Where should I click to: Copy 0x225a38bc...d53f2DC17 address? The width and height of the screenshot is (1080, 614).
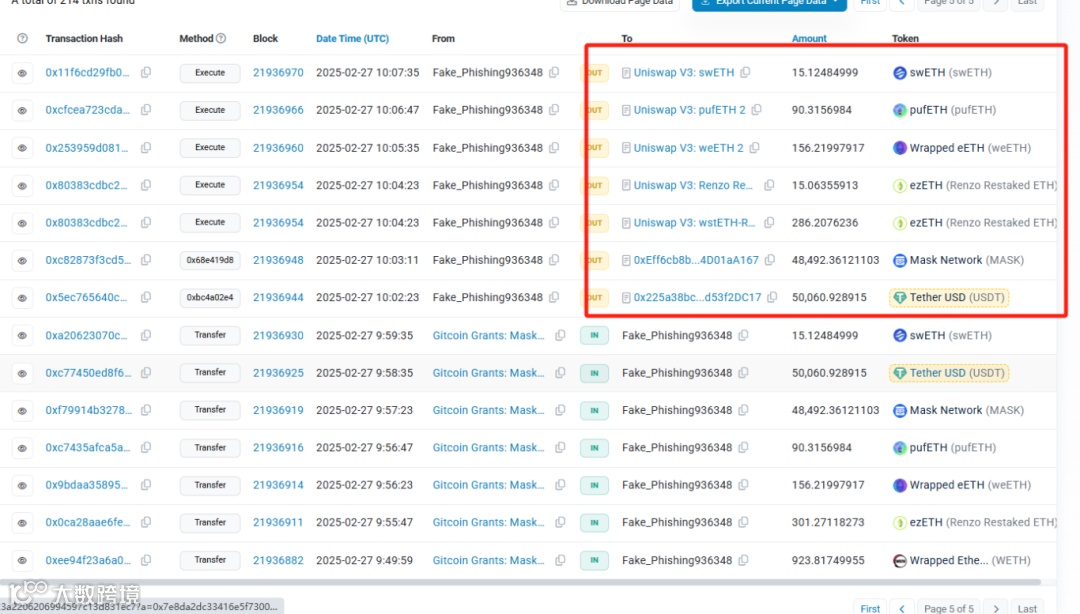coord(772,297)
